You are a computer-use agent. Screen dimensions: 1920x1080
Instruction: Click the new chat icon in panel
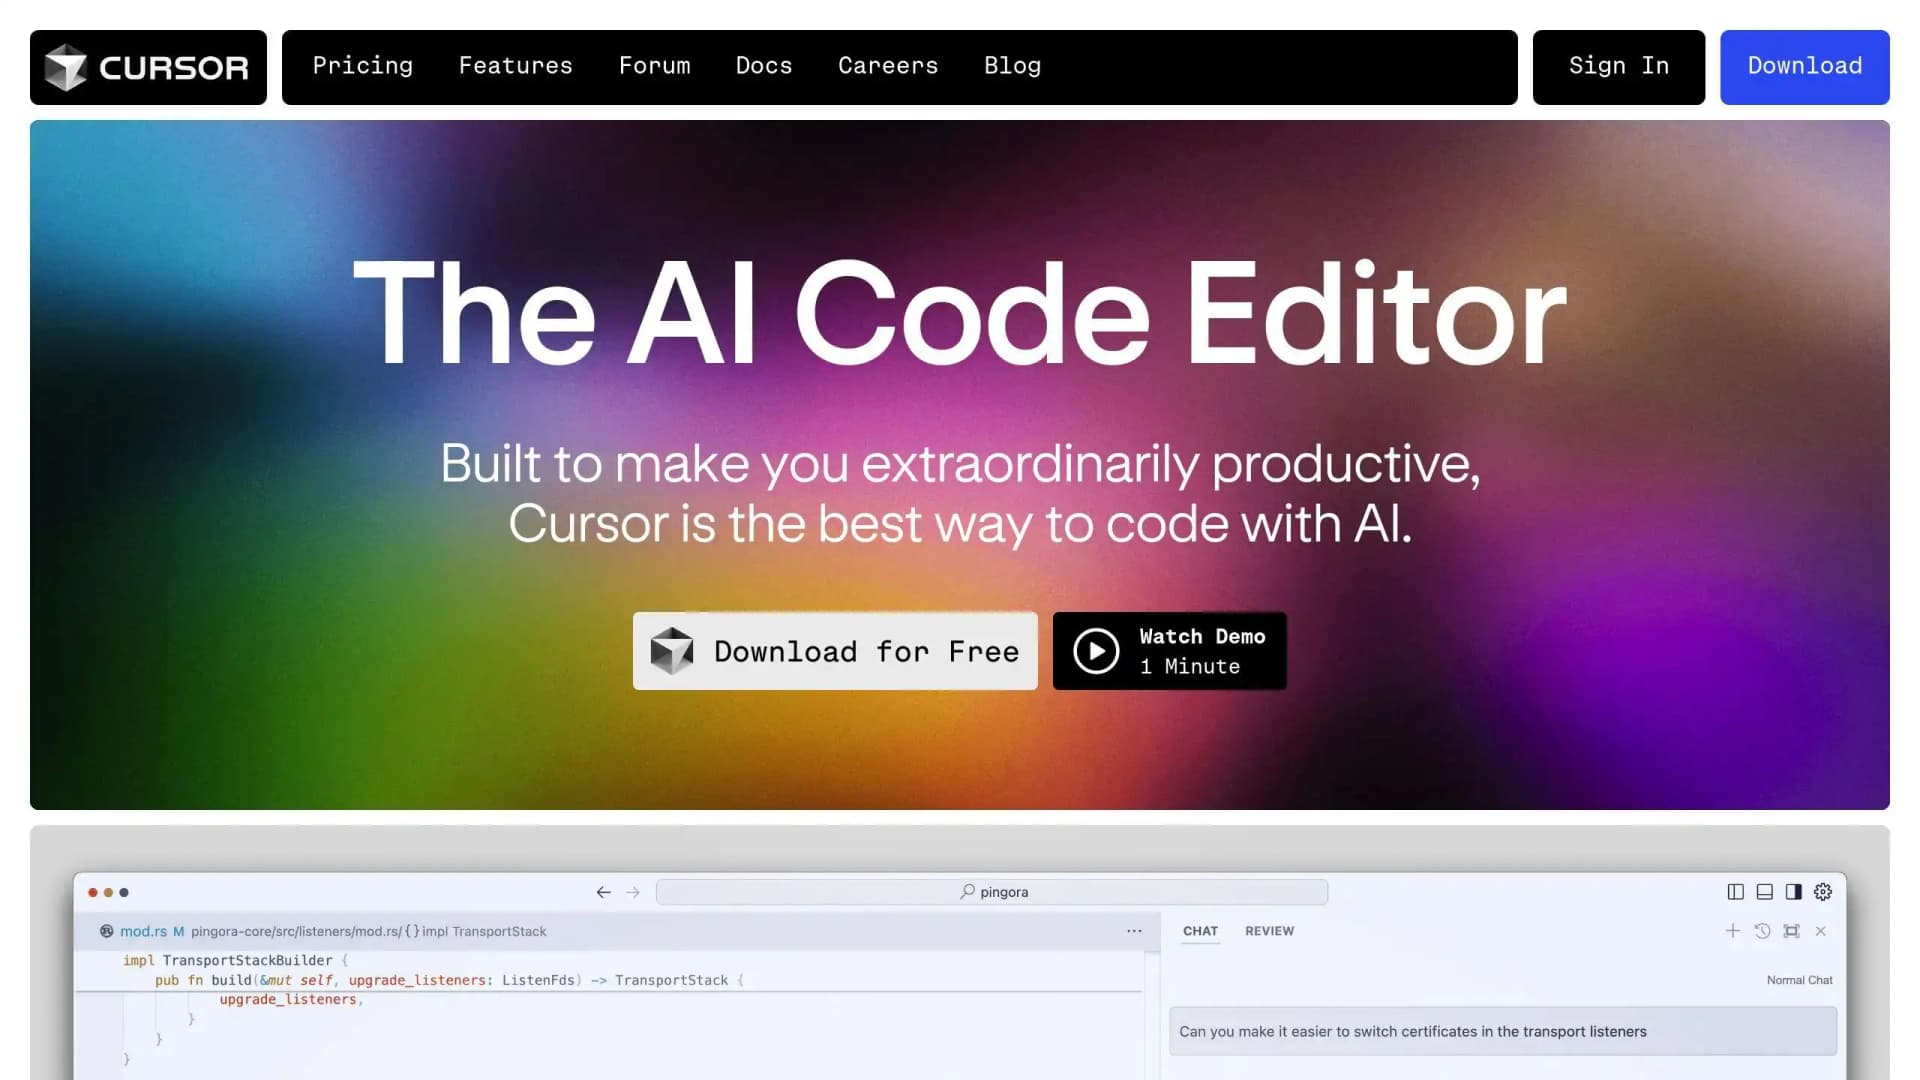click(1734, 931)
